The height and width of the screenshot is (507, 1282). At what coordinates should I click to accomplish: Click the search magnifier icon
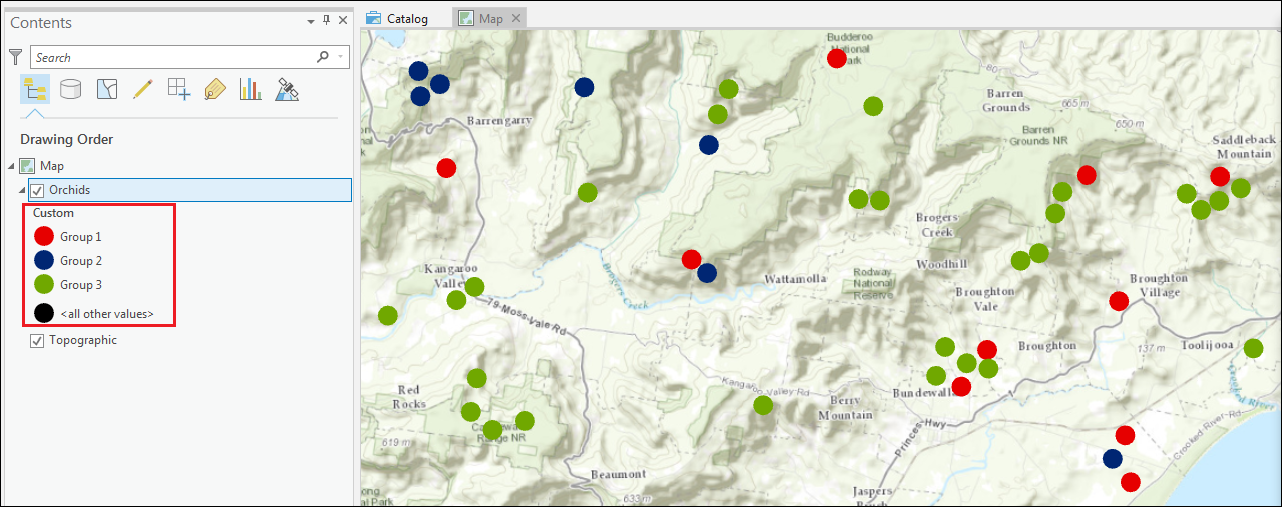pyautogui.click(x=323, y=57)
